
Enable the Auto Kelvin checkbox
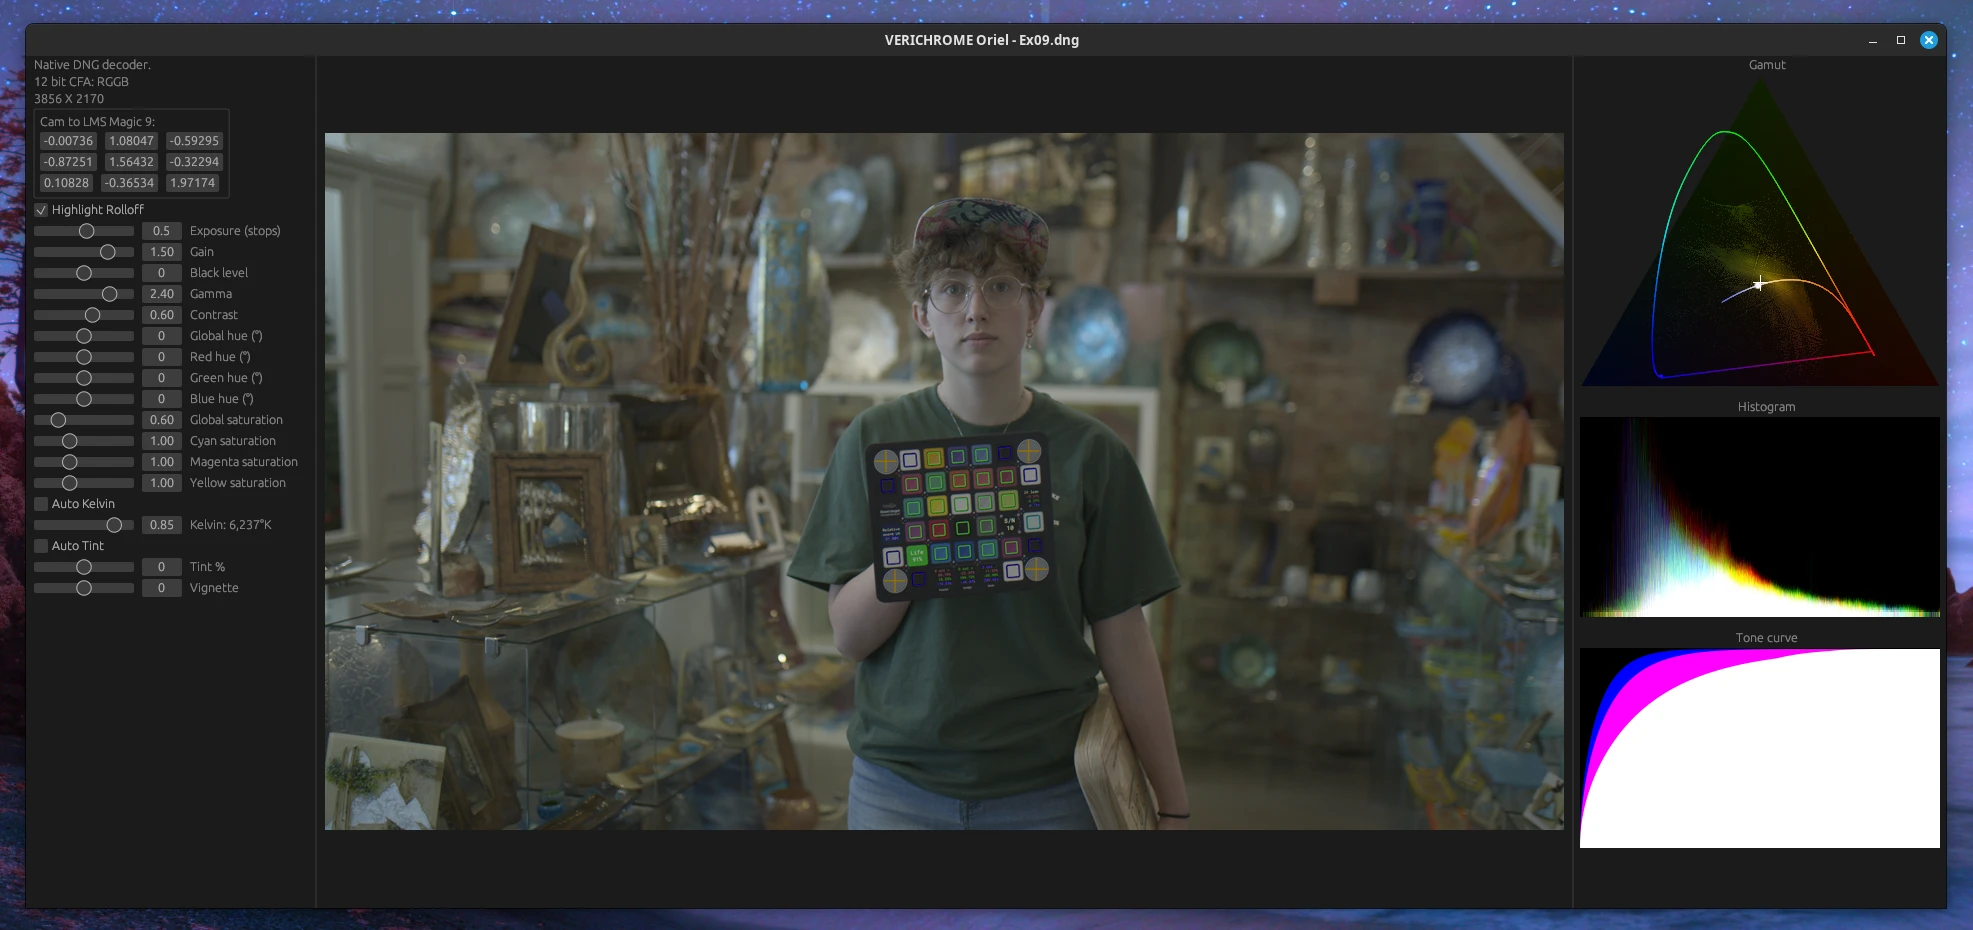41,504
